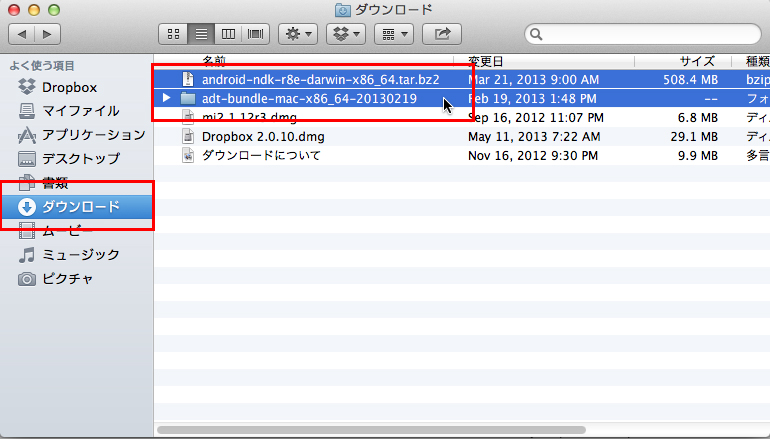Click date May 11, 2013 7:22 AM
This screenshot has height=439, width=770.
534,137
